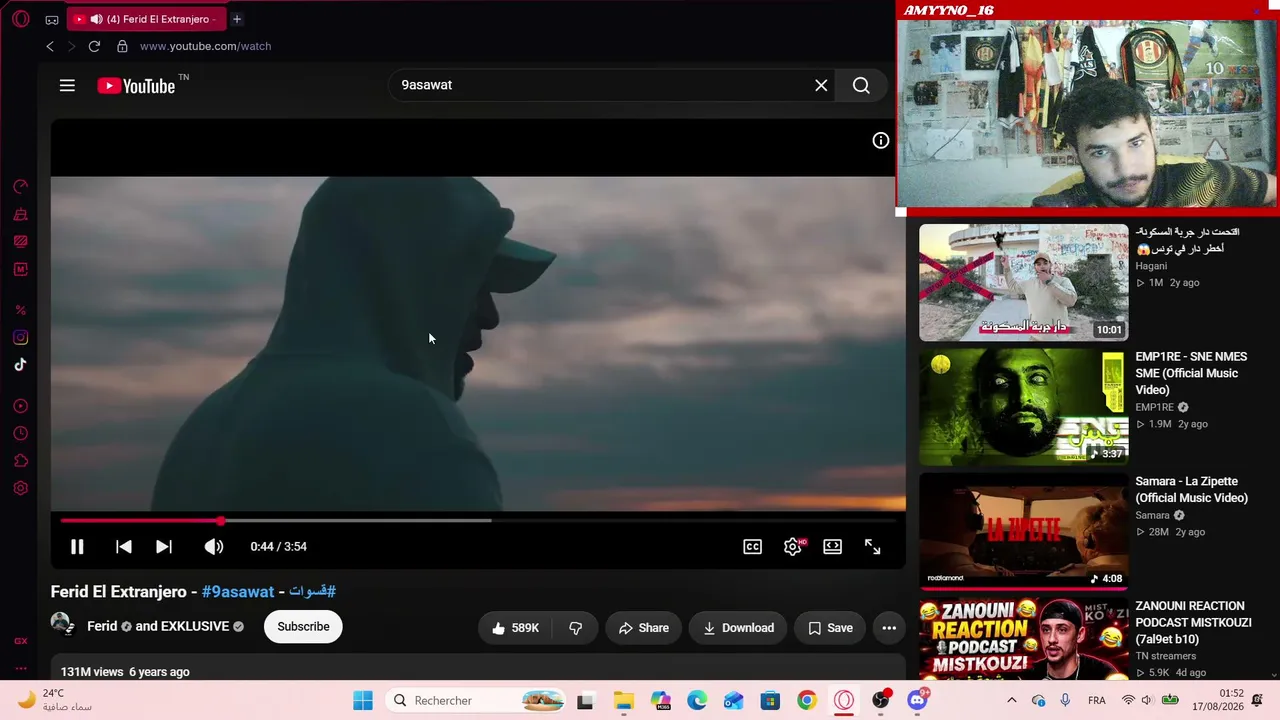1280x720 pixels.
Task: Like the video with 589K likes
Action: [515, 628]
